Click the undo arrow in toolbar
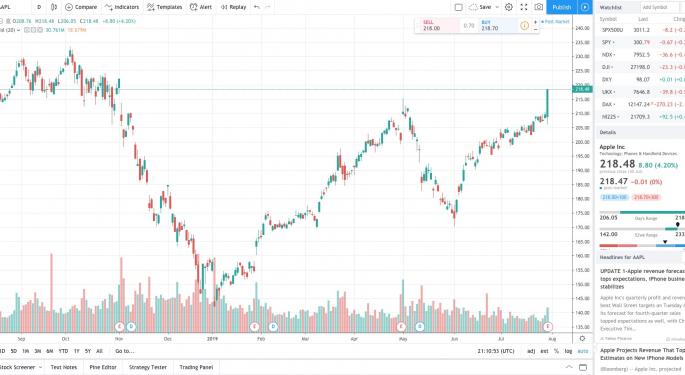Image resolution: width=685 pixels, height=375 pixels. point(256,7)
